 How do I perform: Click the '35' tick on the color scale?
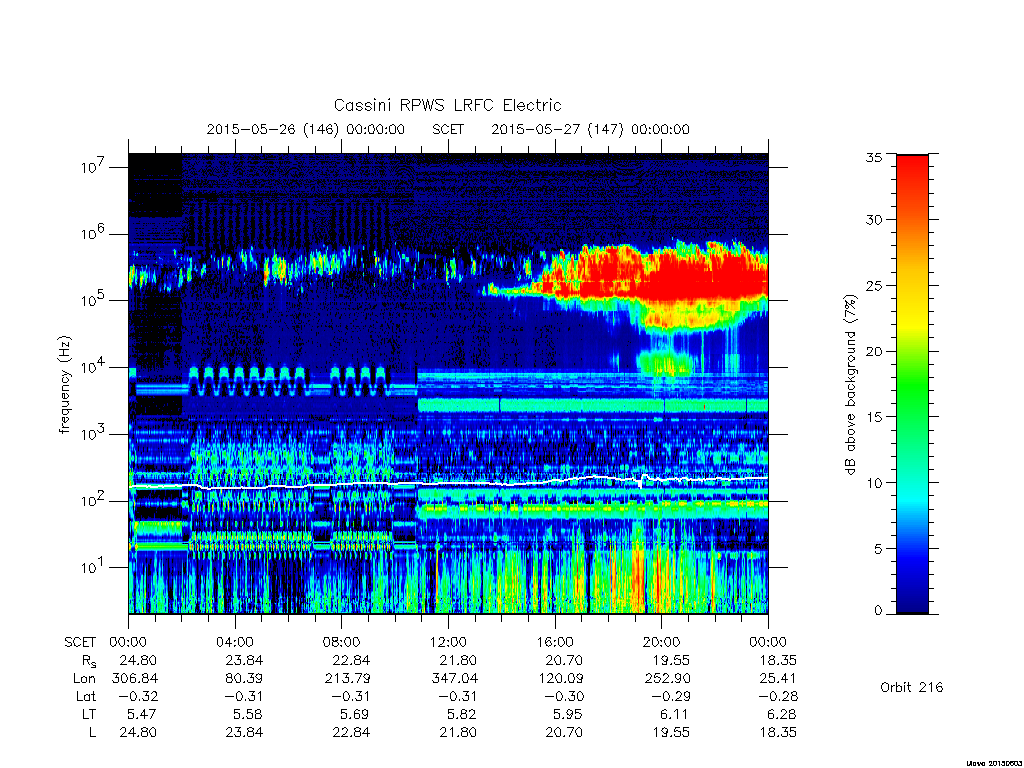click(x=873, y=157)
